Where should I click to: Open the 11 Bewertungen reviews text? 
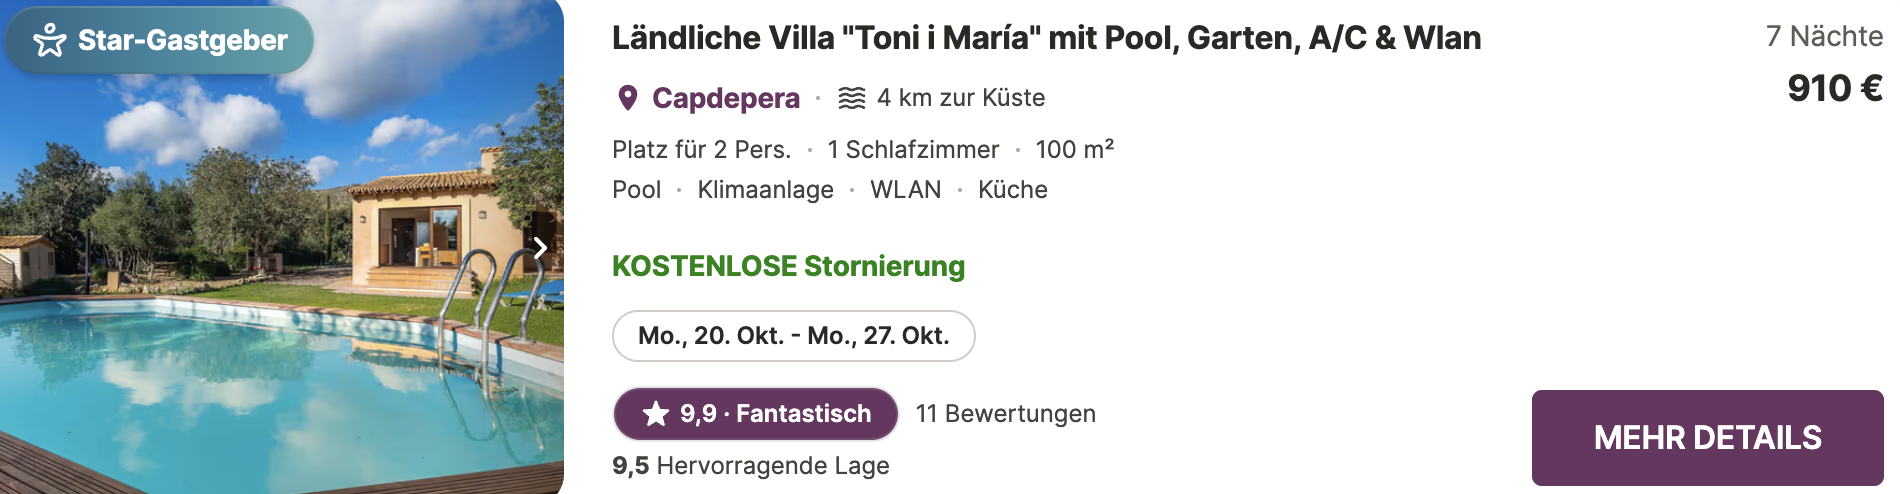[1006, 414]
